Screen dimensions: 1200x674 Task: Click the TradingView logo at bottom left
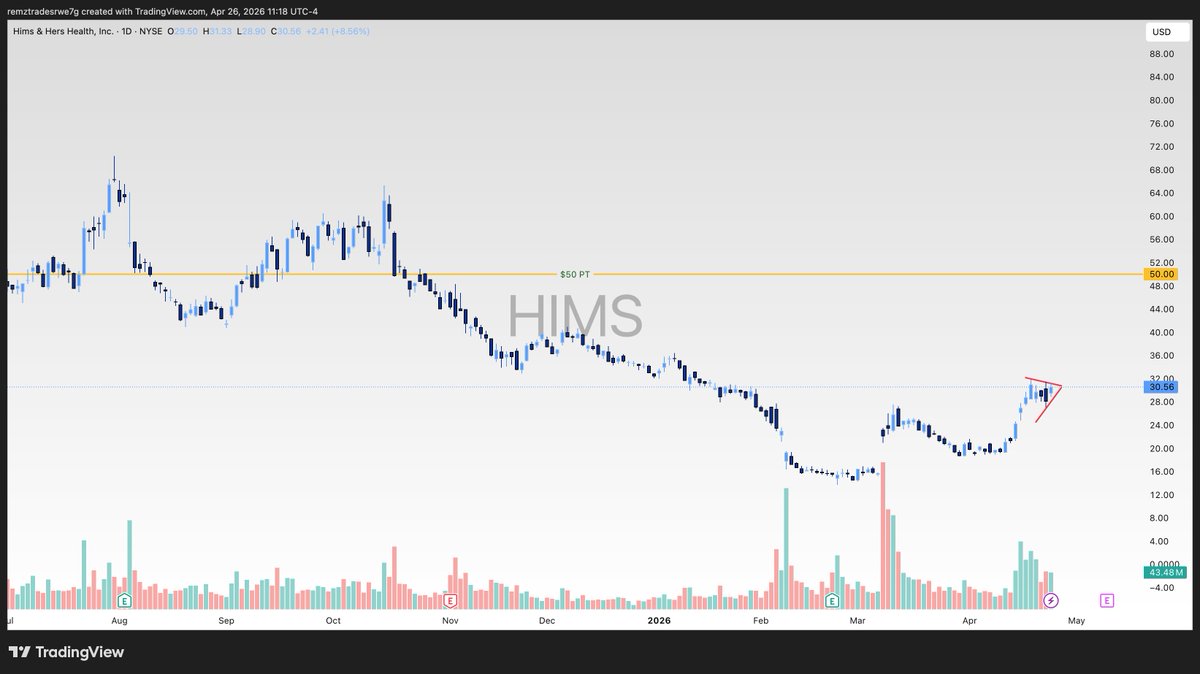tap(66, 652)
